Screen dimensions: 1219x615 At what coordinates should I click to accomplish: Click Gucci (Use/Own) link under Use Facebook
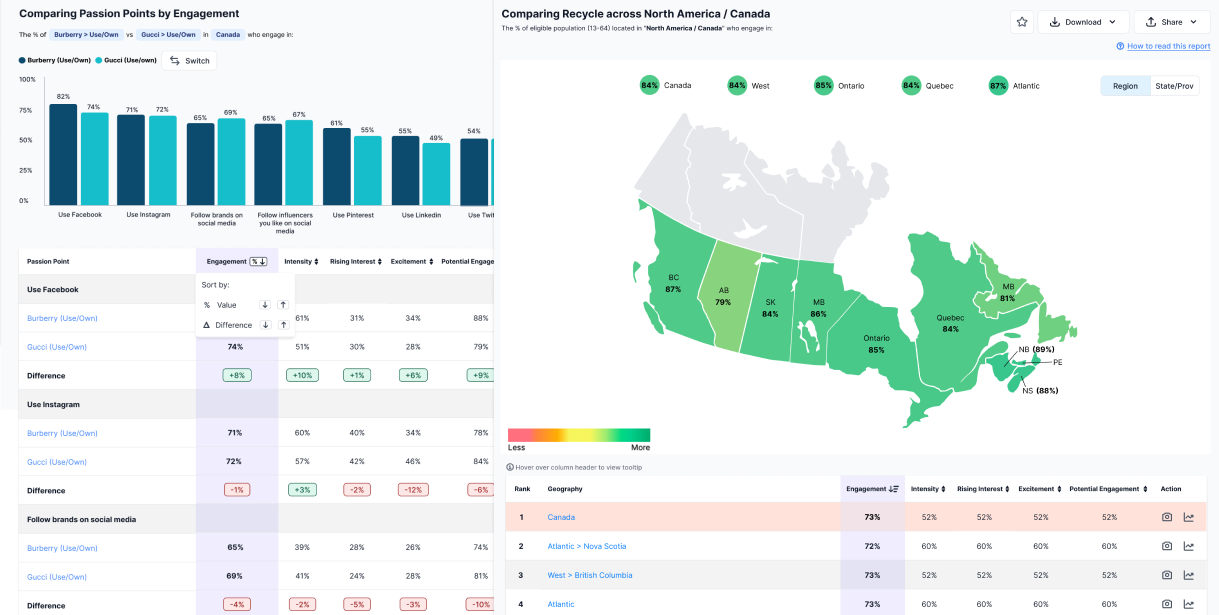point(57,347)
